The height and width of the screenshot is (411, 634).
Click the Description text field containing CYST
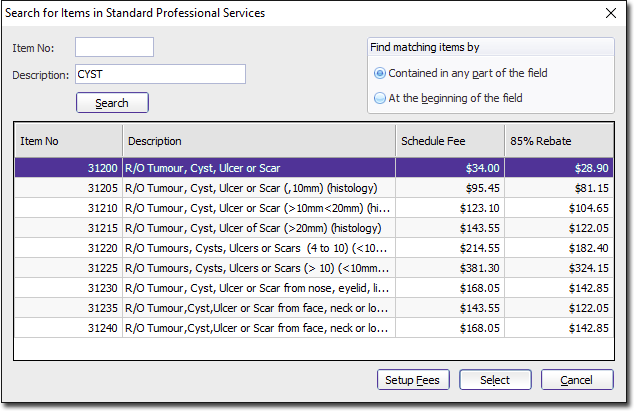click(x=160, y=74)
